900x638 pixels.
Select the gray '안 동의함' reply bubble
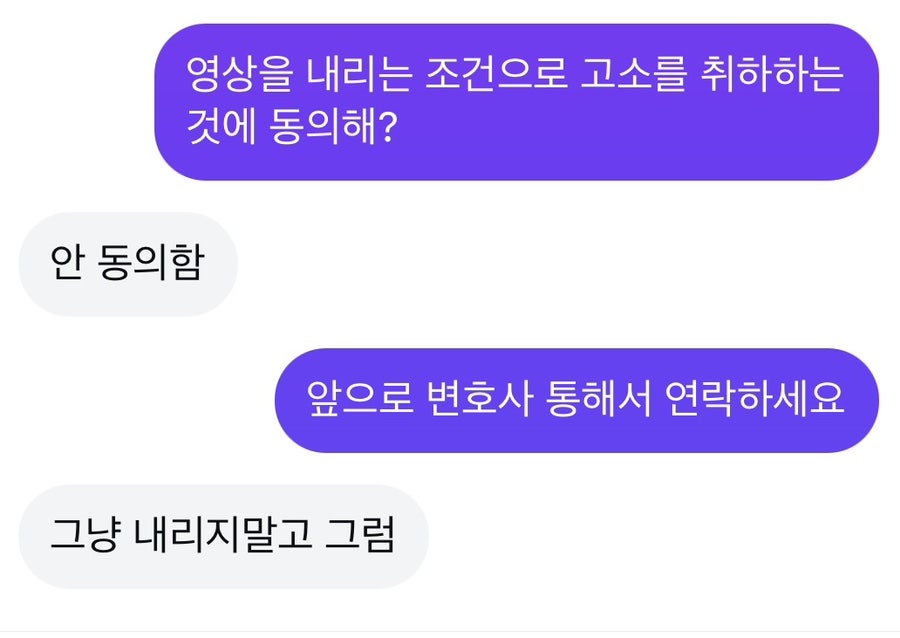click(x=127, y=265)
